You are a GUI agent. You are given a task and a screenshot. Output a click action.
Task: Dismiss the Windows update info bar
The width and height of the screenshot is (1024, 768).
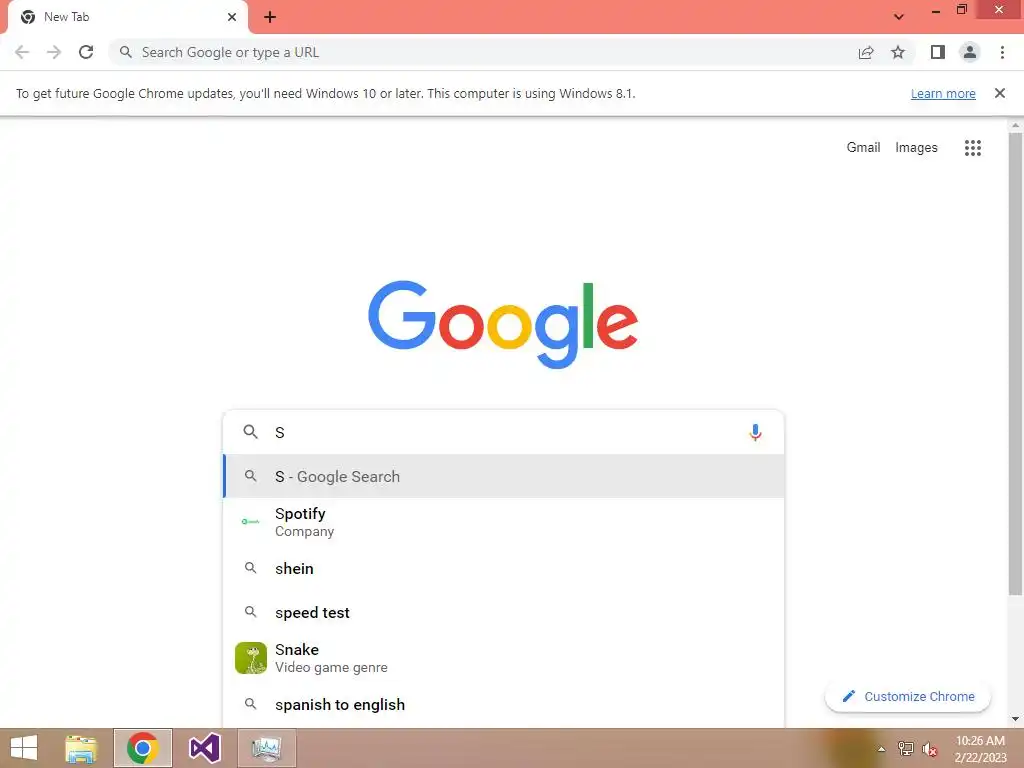click(x=1000, y=93)
